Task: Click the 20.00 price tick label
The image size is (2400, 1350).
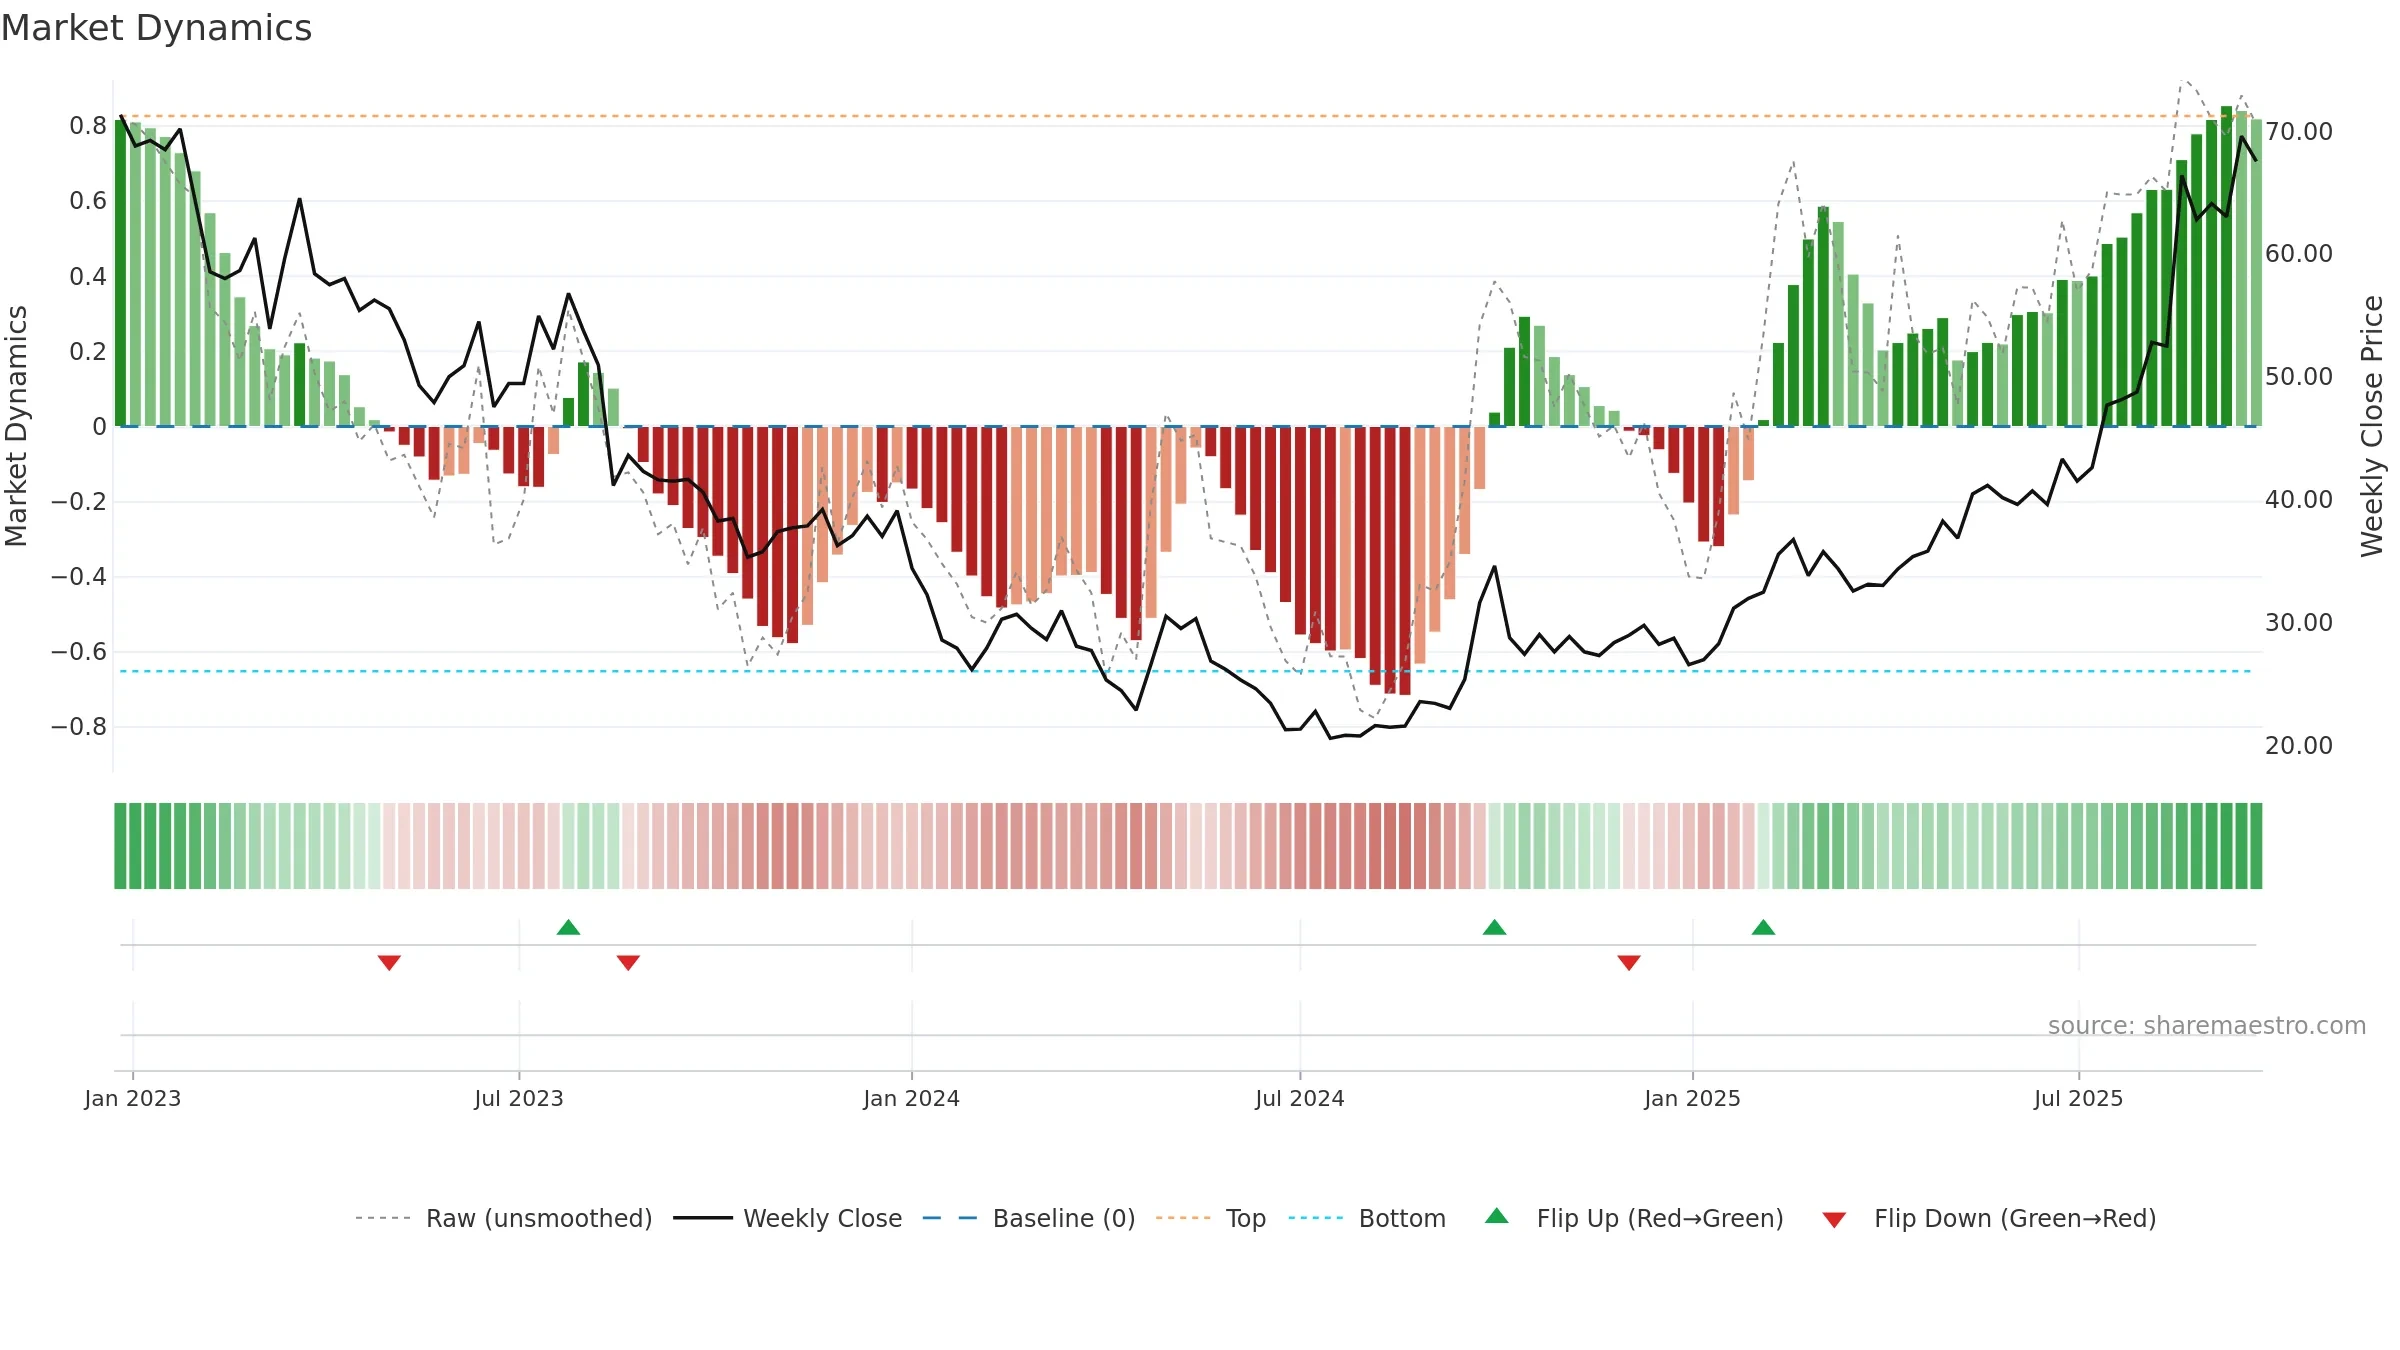Action: pyautogui.click(x=2299, y=745)
